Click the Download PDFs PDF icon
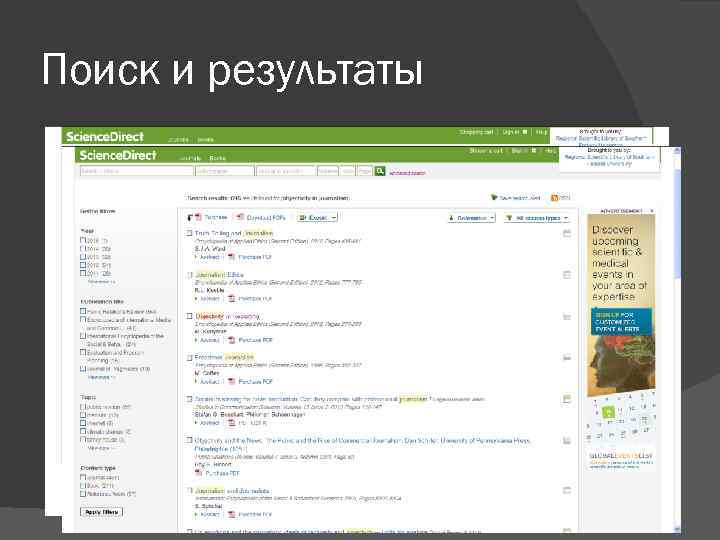This screenshot has width=720, height=540. pos(240,217)
